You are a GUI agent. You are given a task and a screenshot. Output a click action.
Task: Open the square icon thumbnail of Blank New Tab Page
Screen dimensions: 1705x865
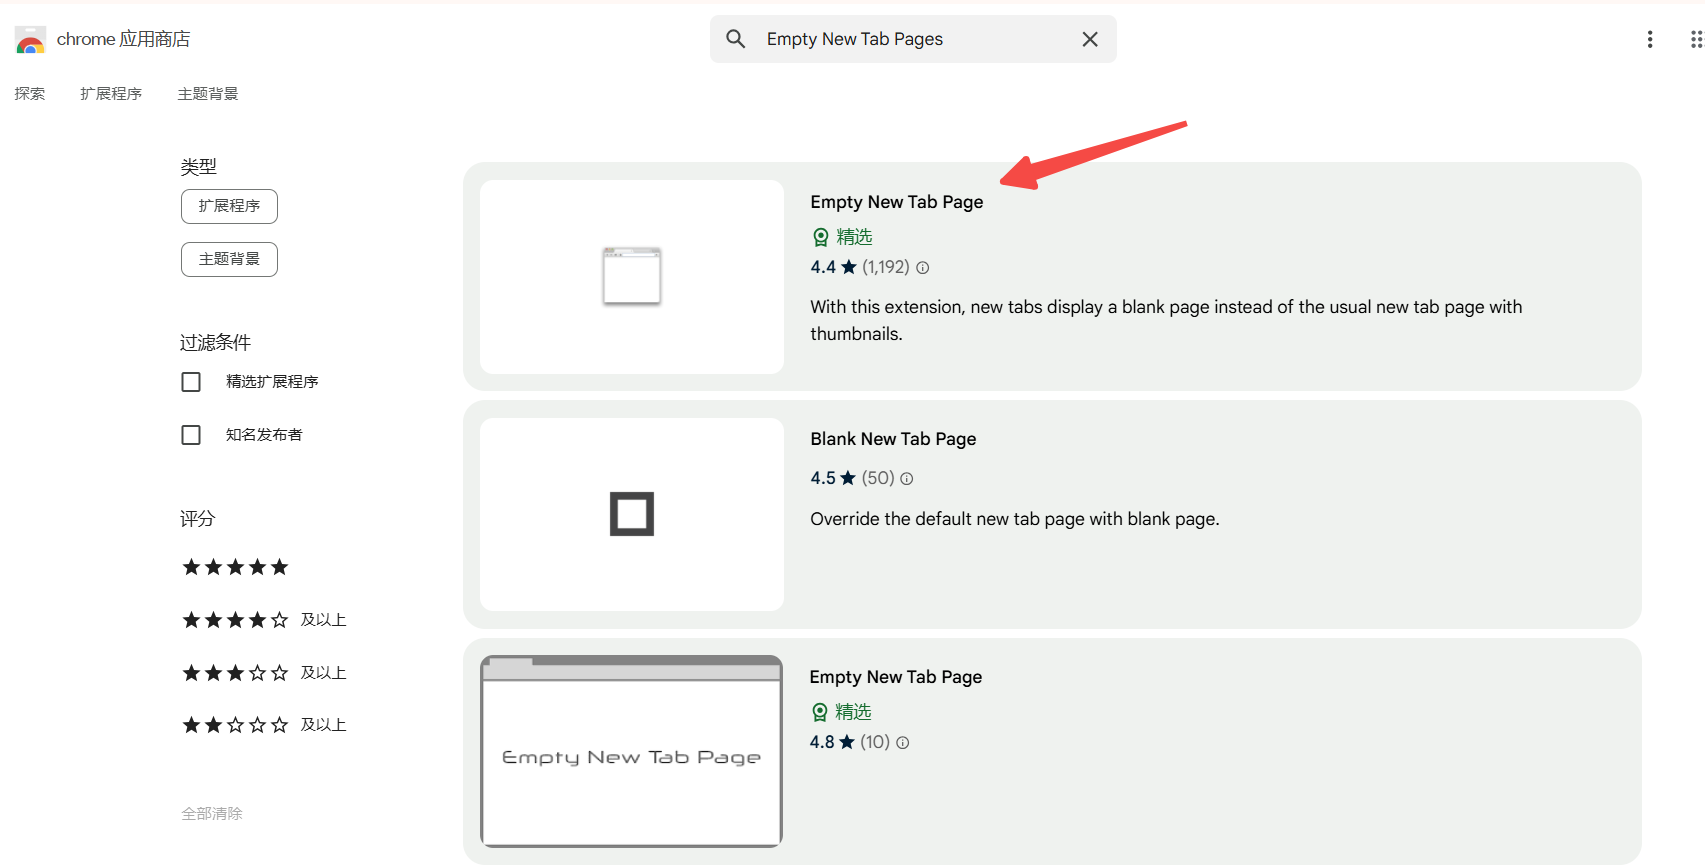click(x=632, y=514)
